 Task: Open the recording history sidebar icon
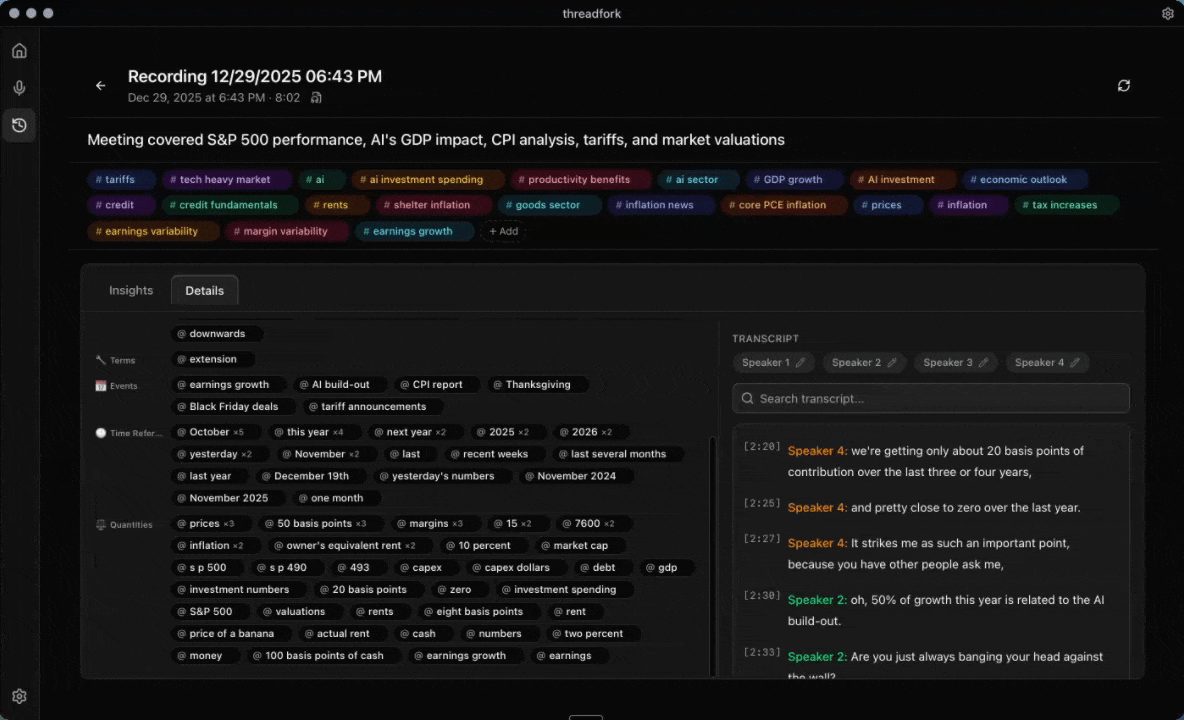click(19, 125)
